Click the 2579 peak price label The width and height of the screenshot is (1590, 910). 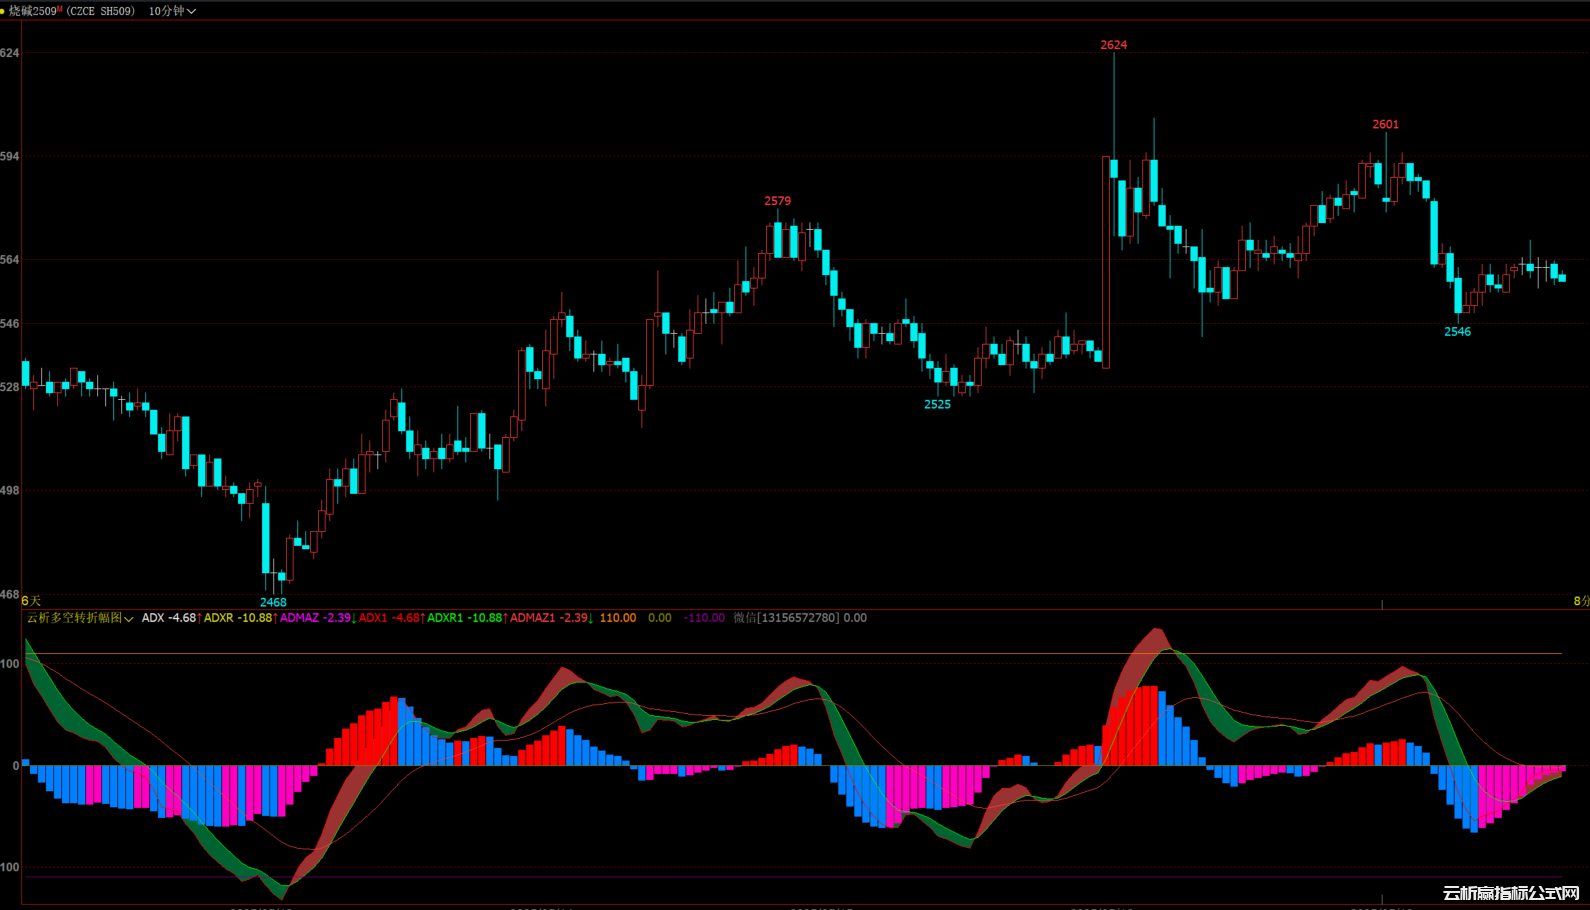click(x=777, y=201)
